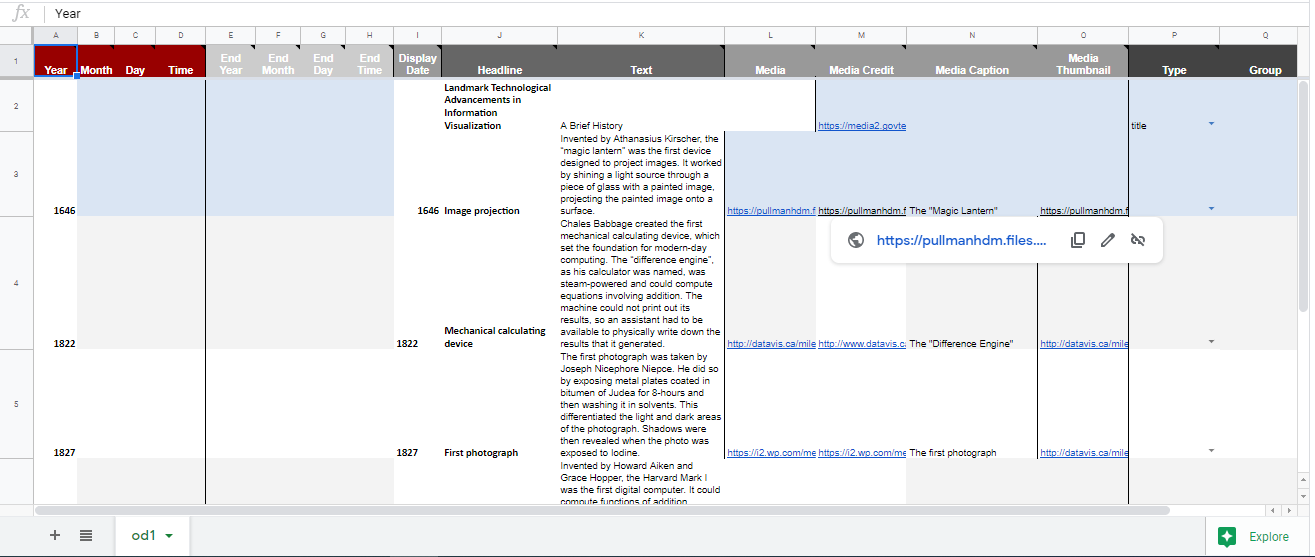Screen dimensions: 1315x557
Task: Click the horizontal scrollbar at bottom
Action: tap(600, 510)
